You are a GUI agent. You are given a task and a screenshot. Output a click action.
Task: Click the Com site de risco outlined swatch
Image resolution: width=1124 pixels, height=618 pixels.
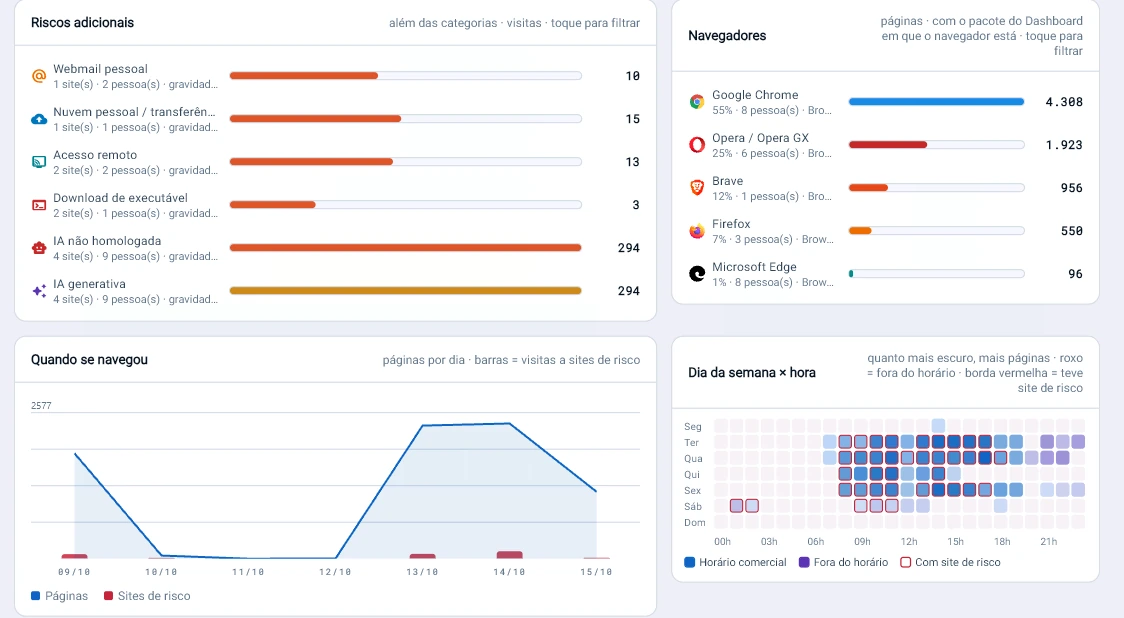tap(905, 562)
